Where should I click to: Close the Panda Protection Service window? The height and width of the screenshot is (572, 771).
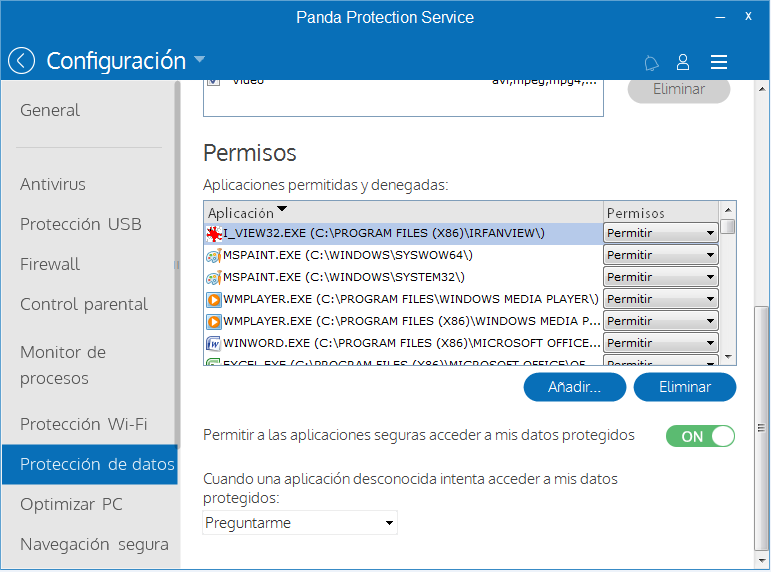click(748, 17)
